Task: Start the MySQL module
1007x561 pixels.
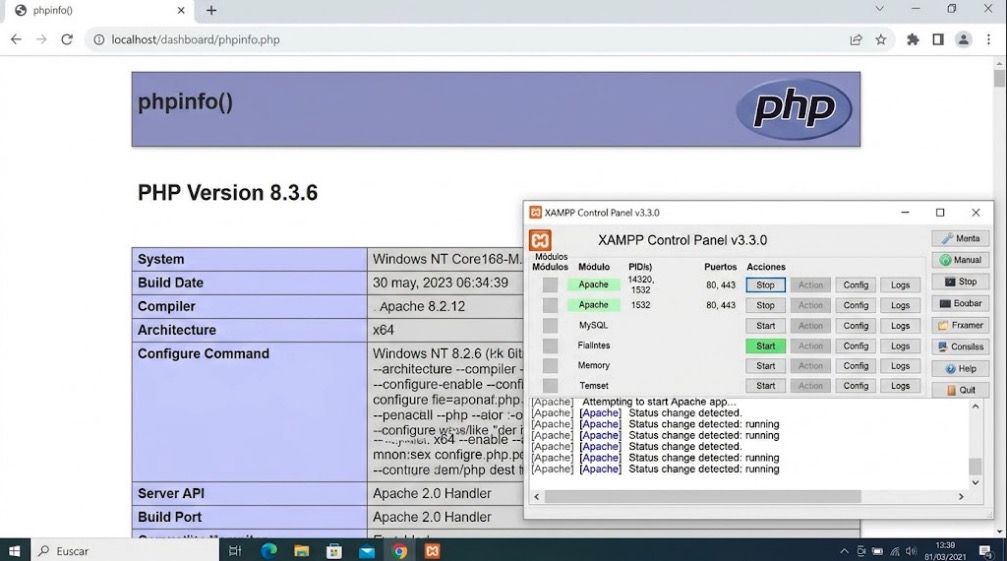Action: 765,326
